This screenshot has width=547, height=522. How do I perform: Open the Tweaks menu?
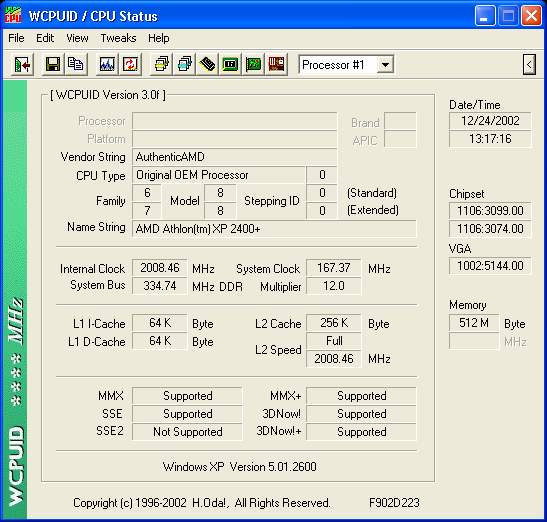coord(118,38)
